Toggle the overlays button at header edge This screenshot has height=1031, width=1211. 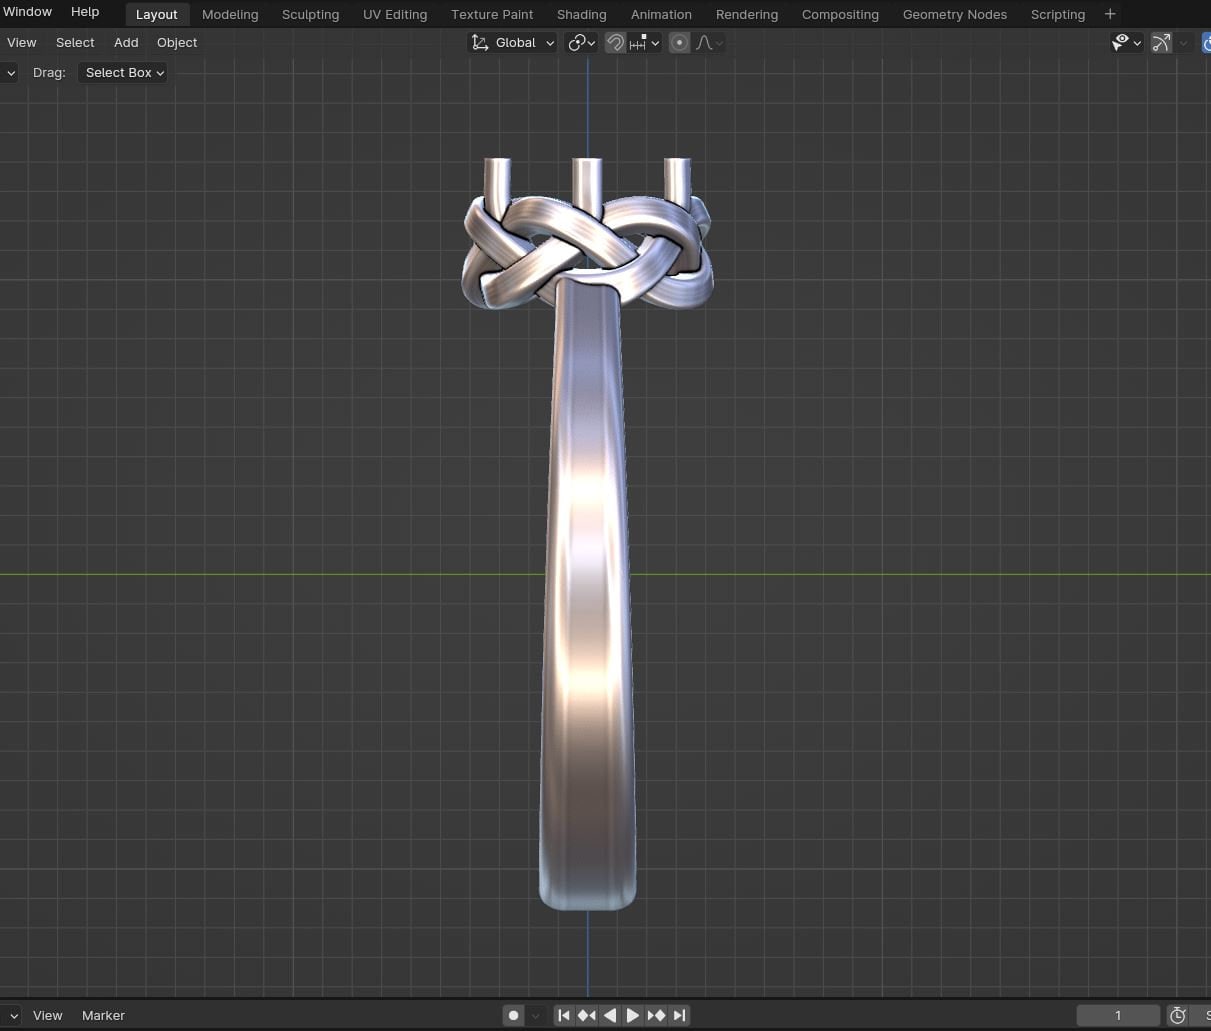tap(1205, 42)
